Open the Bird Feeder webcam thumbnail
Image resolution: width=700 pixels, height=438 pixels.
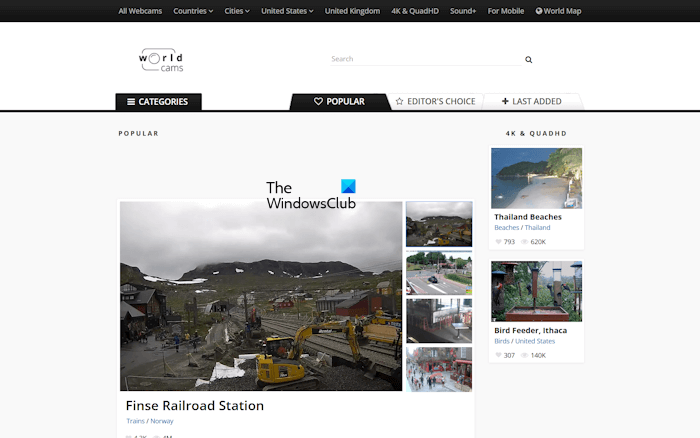click(537, 291)
